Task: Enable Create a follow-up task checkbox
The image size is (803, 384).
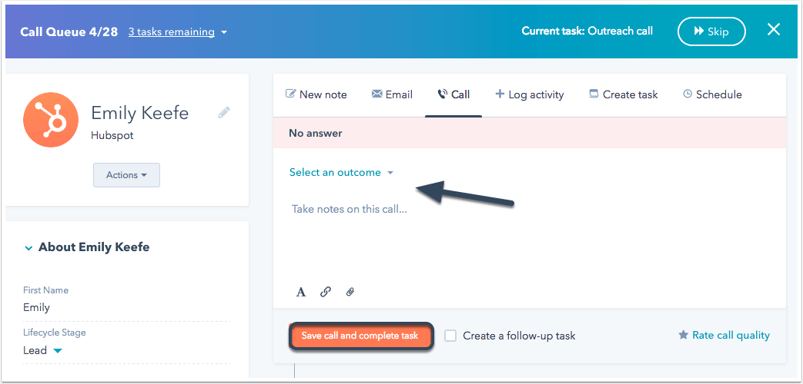Action: click(x=450, y=336)
